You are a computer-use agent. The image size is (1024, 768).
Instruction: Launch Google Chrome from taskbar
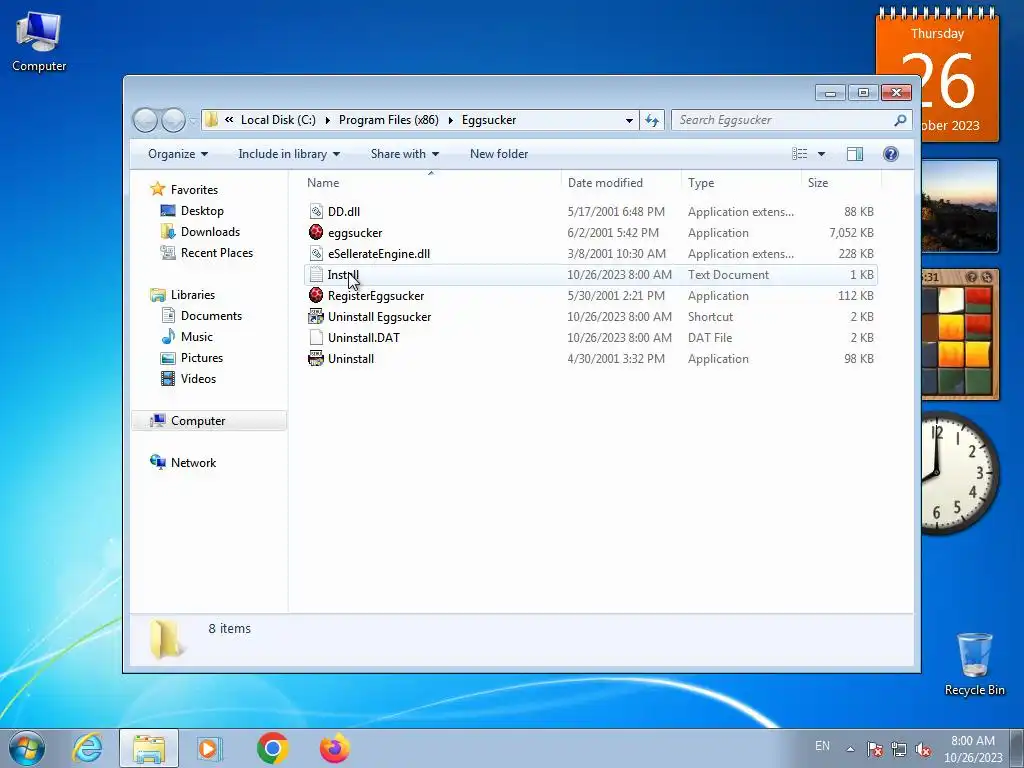coord(272,748)
